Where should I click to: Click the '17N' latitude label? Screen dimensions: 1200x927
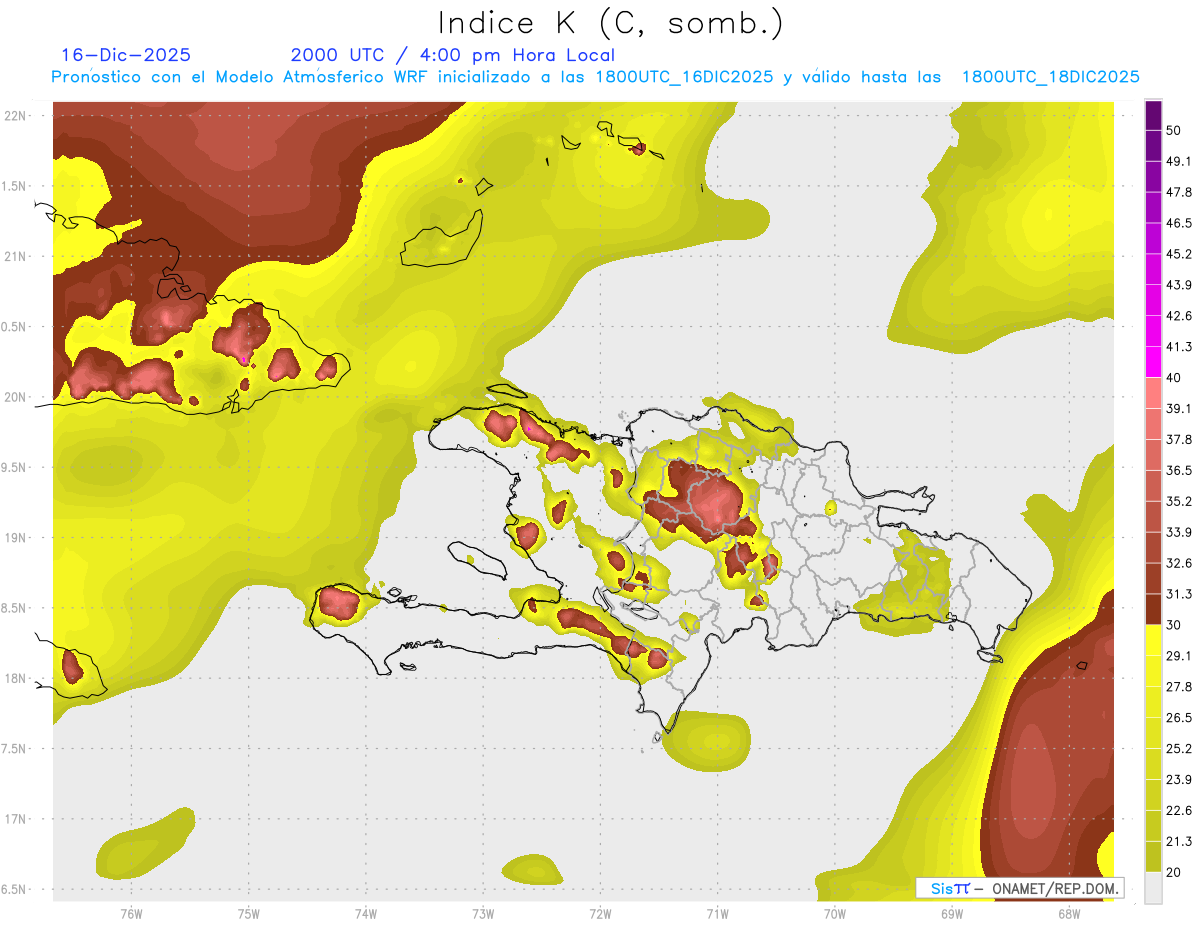click(x=16, y=819)
